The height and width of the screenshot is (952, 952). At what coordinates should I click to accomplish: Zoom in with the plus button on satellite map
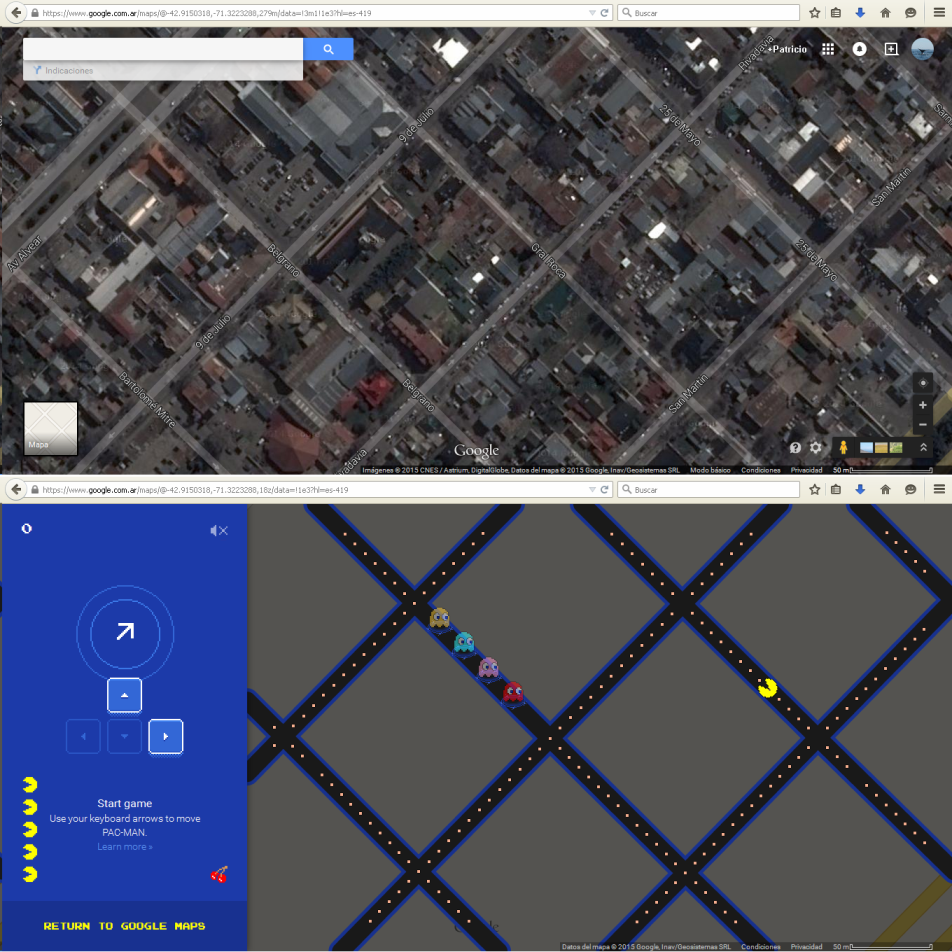click(922, 405)
